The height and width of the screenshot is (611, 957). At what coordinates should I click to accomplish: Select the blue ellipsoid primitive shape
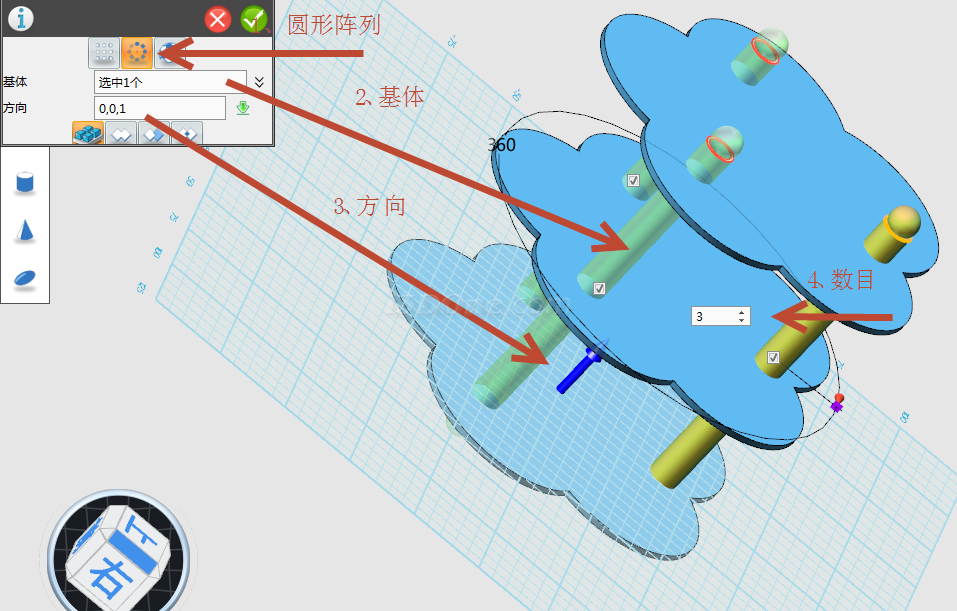pos(25,278)
